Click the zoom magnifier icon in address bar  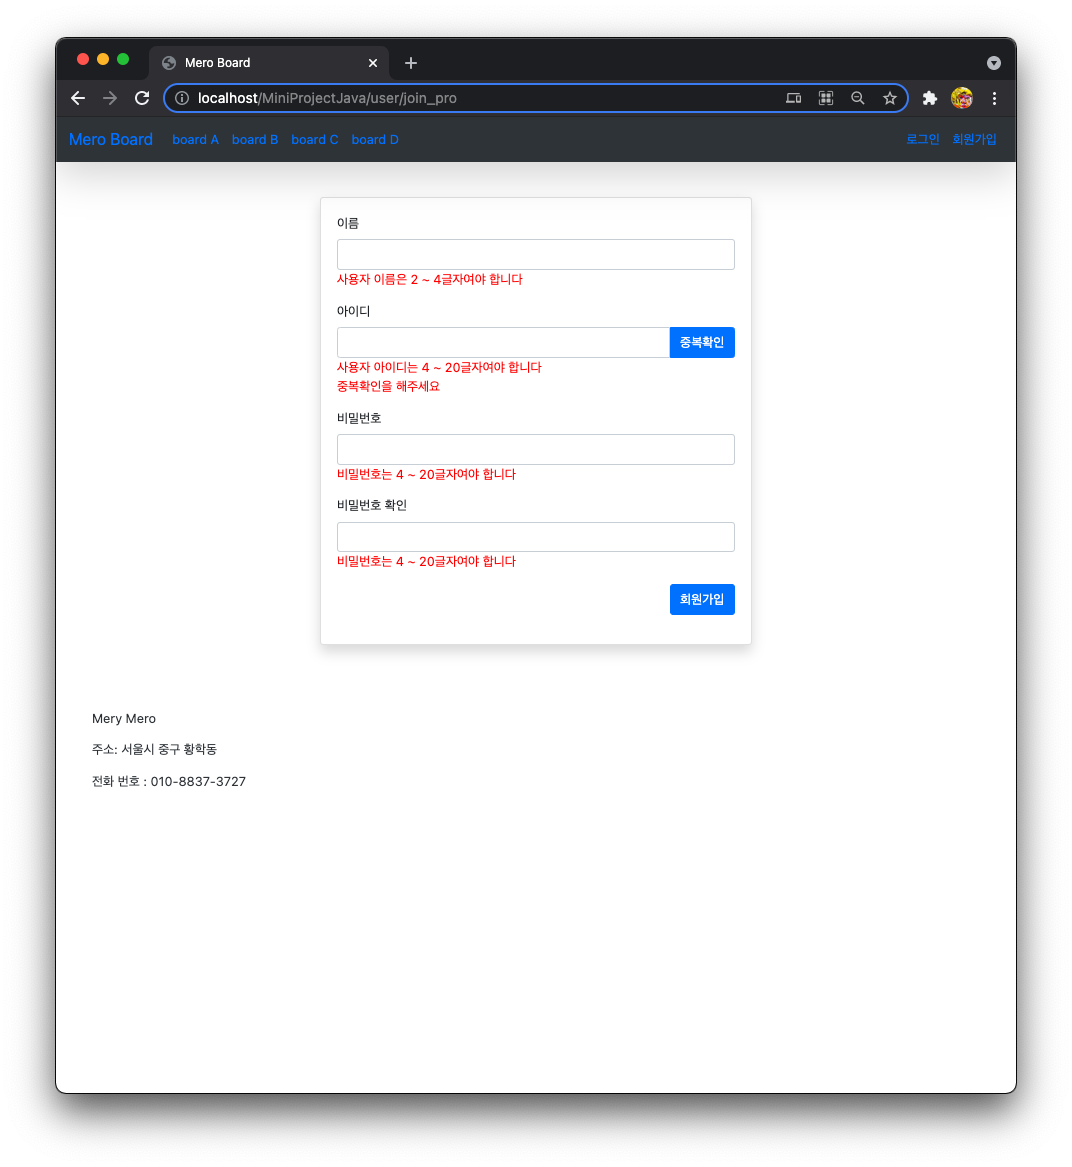[x=858, y=98]
